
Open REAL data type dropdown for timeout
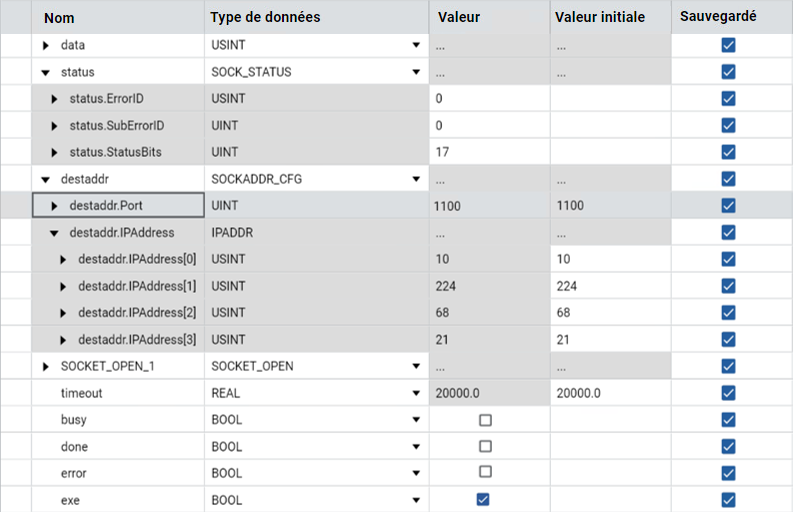(x=416, y=393)
